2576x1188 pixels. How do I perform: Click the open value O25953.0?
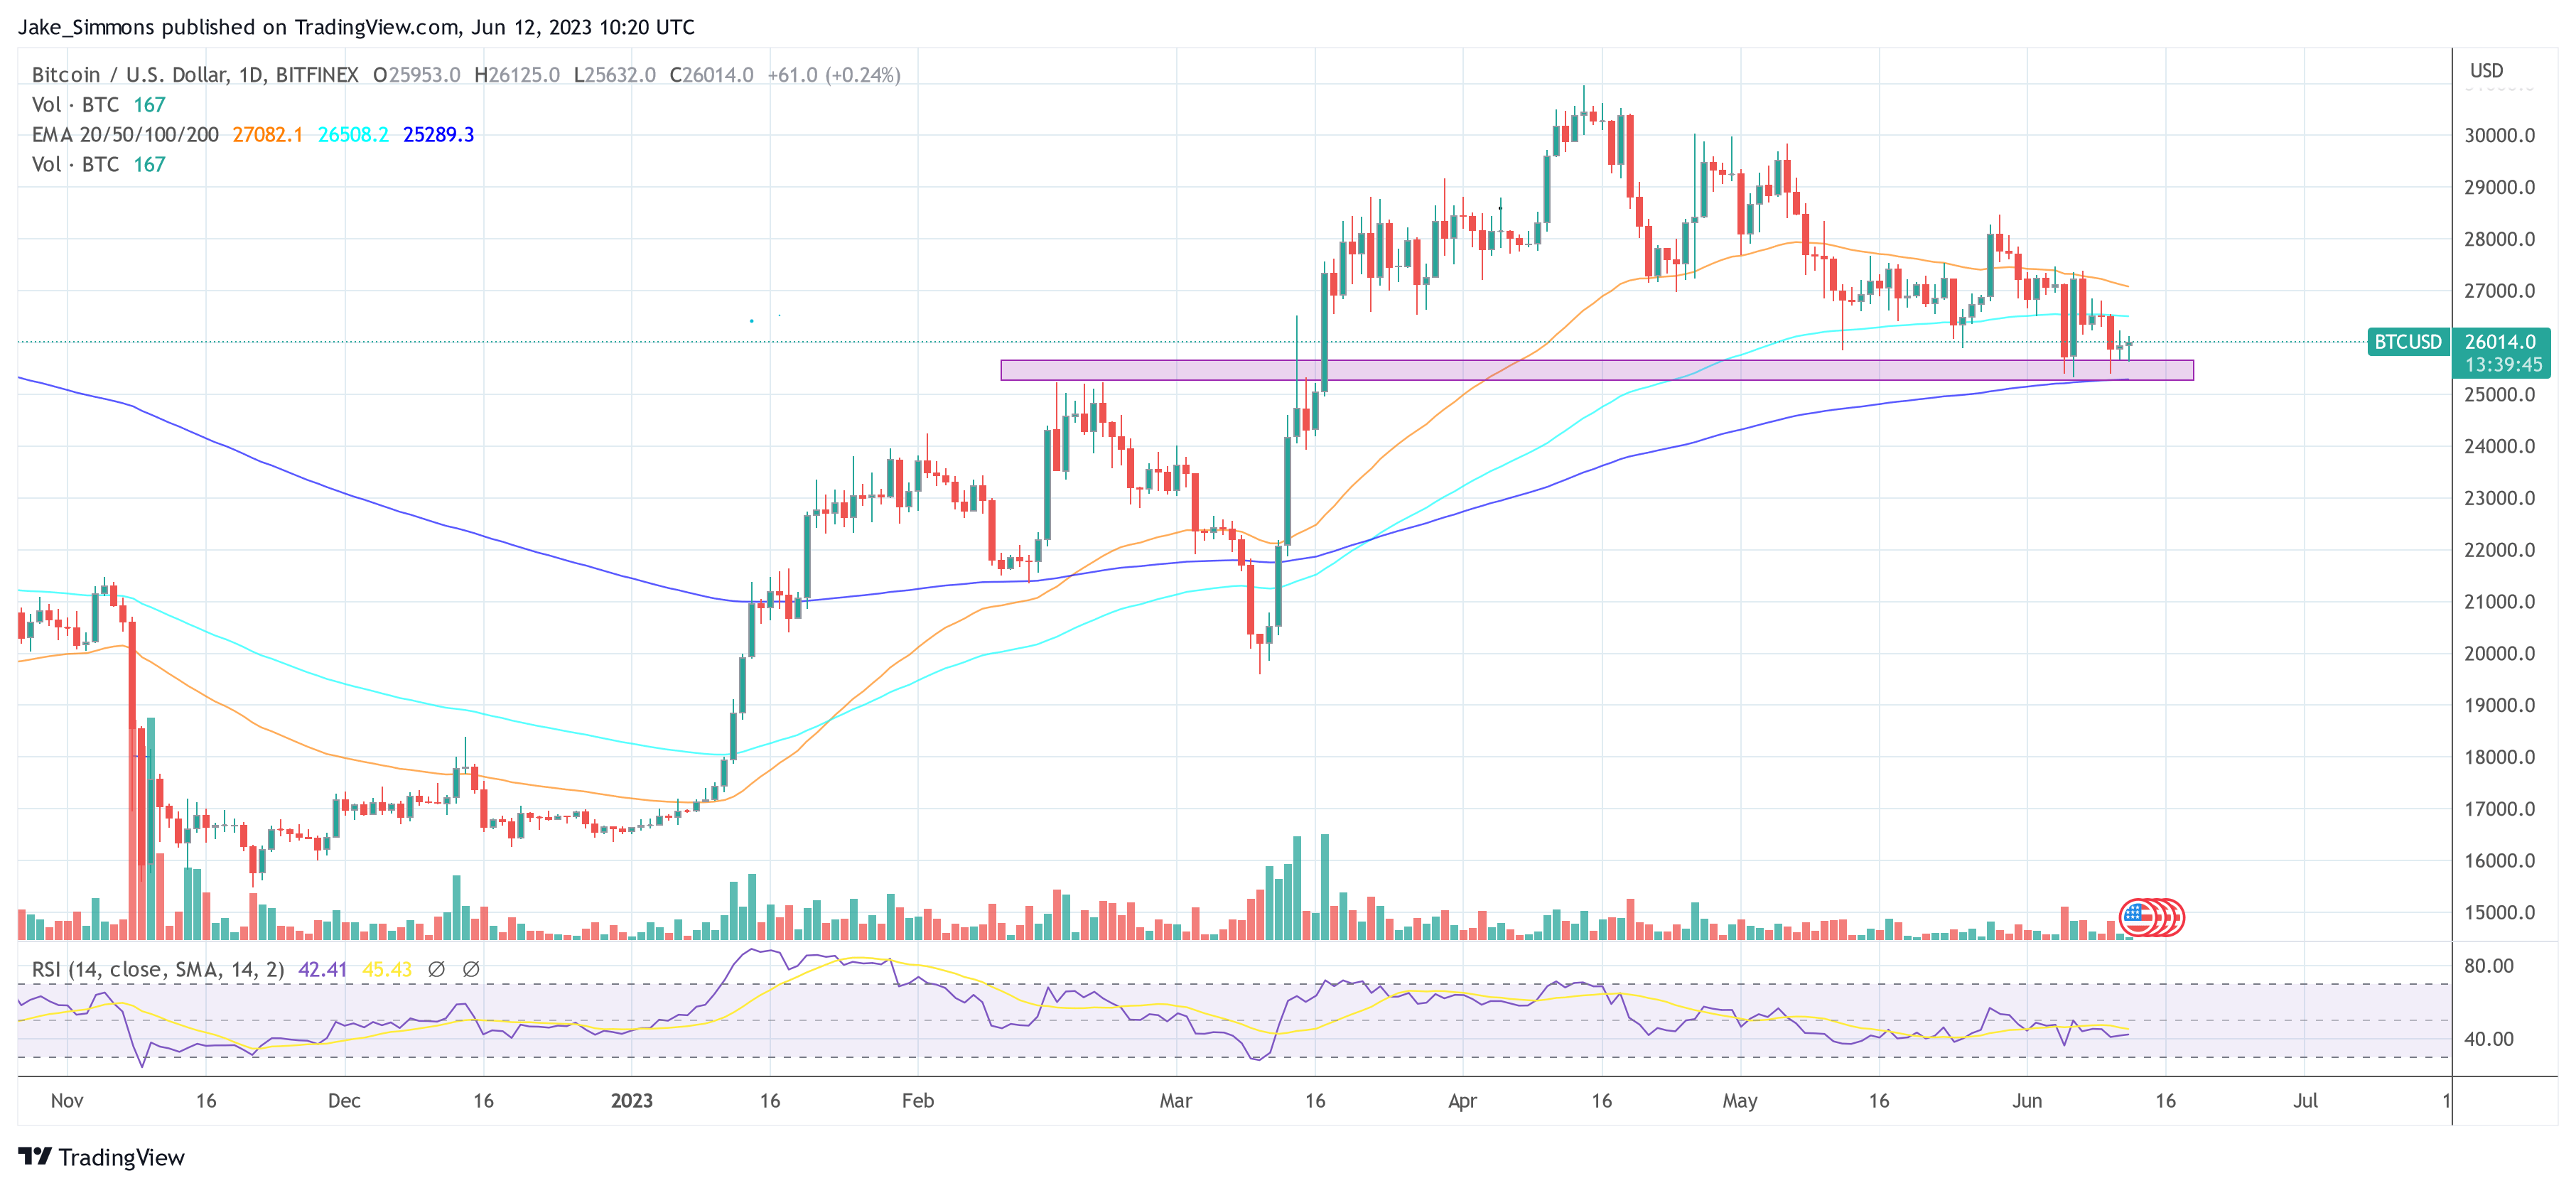416,75
